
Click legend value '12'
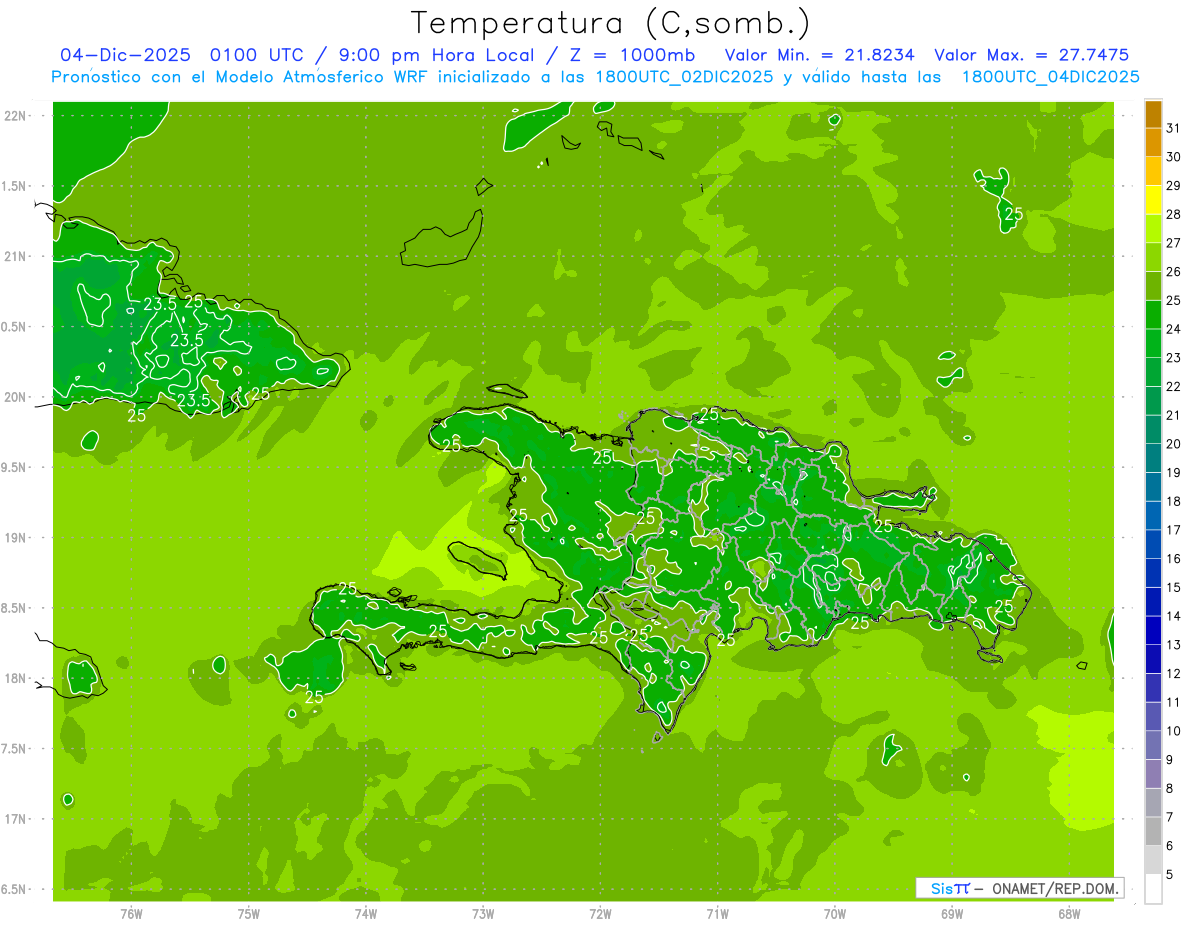pos(1174,674)
